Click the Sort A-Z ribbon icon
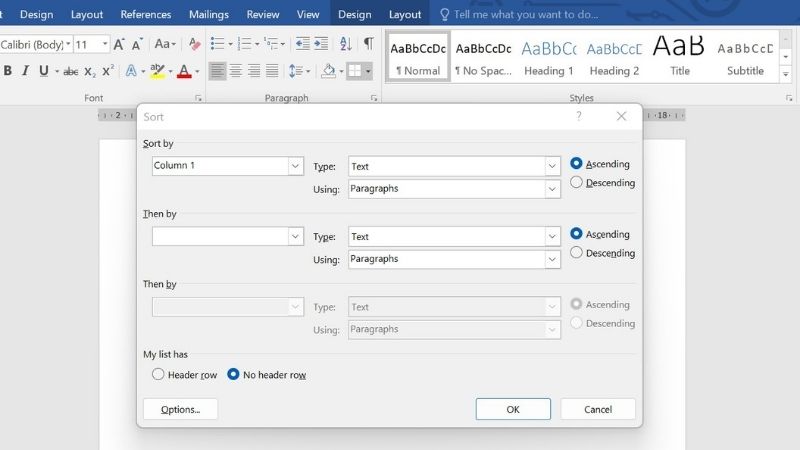The width and height of the screenshot is (800, 450). click(345, 44)
